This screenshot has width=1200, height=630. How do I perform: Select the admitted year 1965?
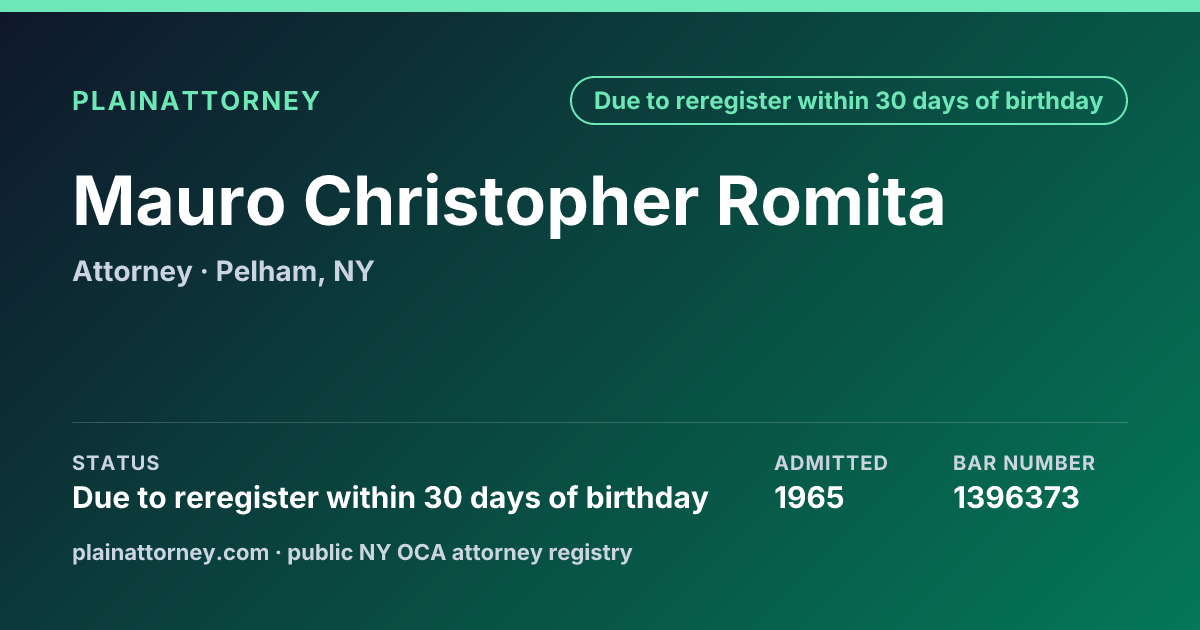coord(809,497)
